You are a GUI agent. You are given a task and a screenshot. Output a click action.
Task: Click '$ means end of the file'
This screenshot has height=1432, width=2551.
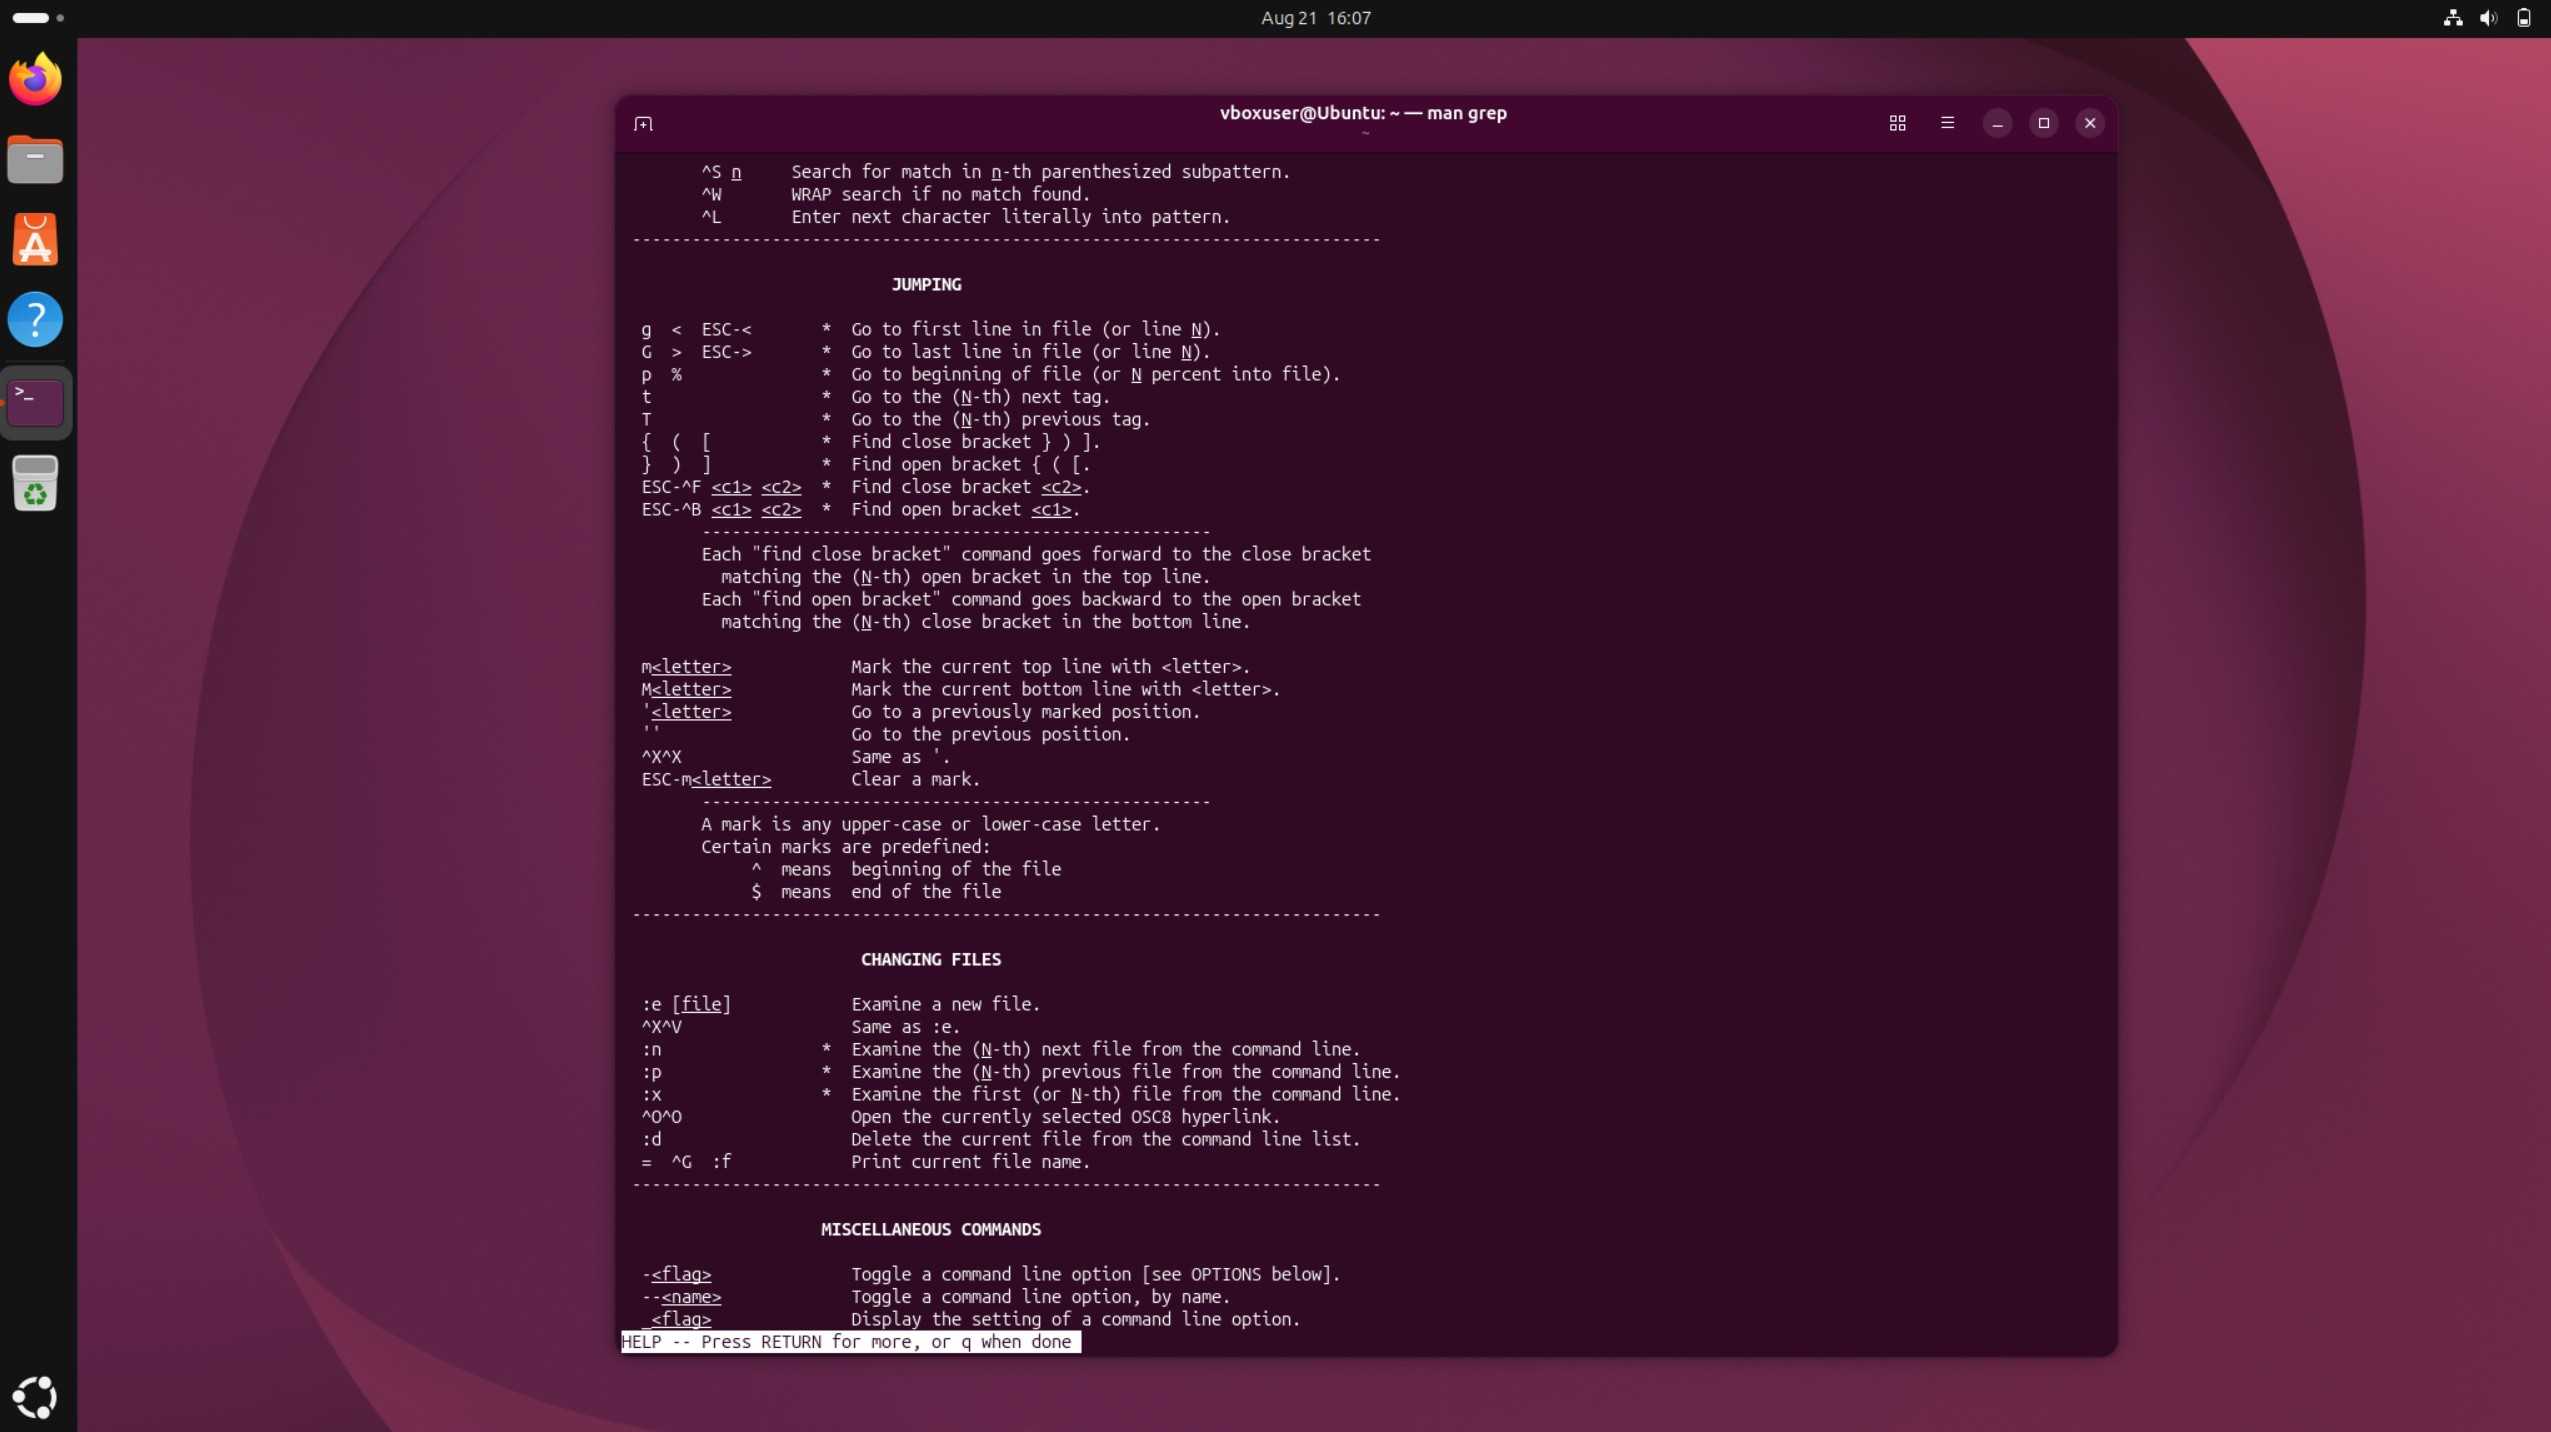pyautogui.click(x=876, y=892)
